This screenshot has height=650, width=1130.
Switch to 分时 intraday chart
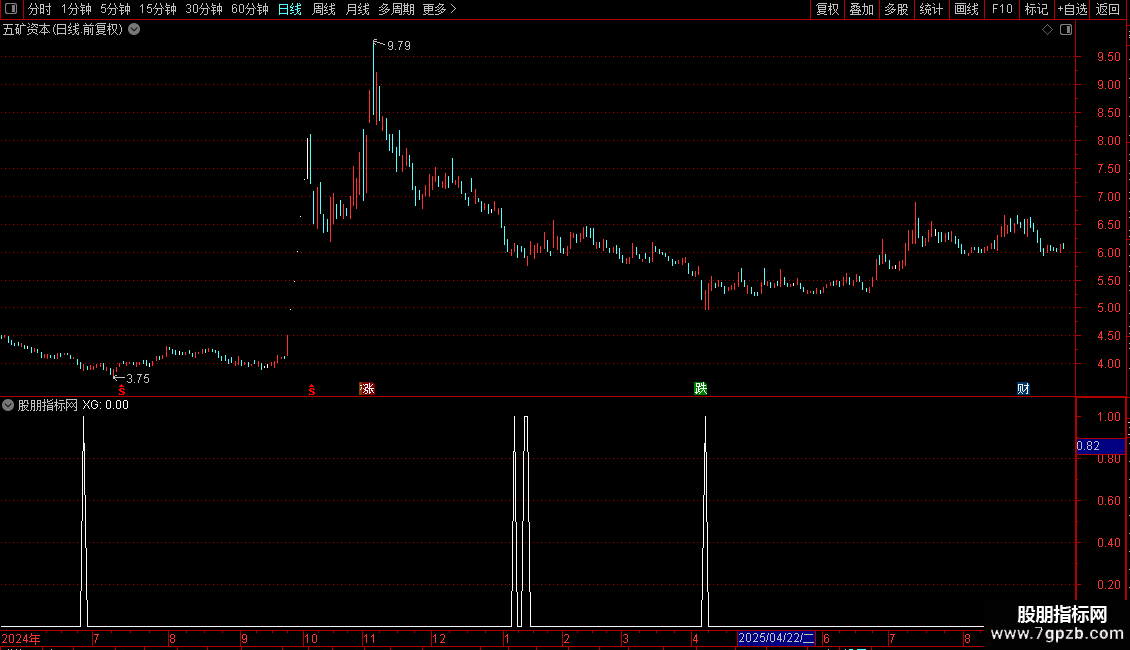[x=40, y=9]
